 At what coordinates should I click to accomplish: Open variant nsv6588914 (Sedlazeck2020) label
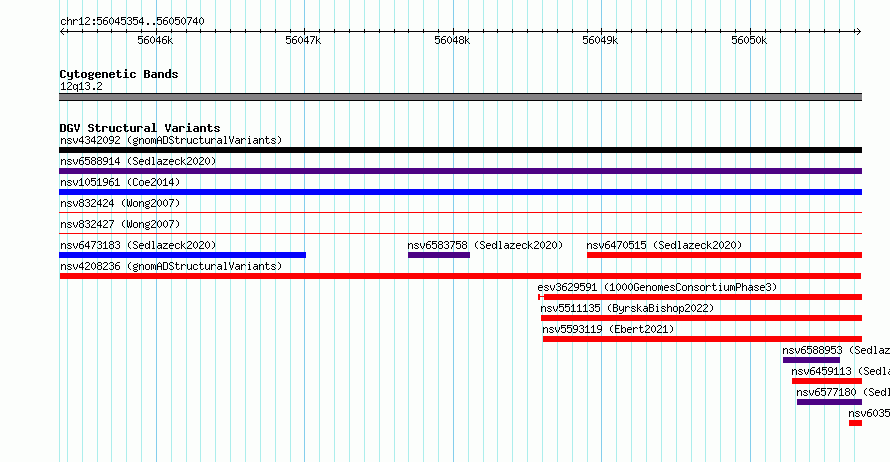coord(138,161)
